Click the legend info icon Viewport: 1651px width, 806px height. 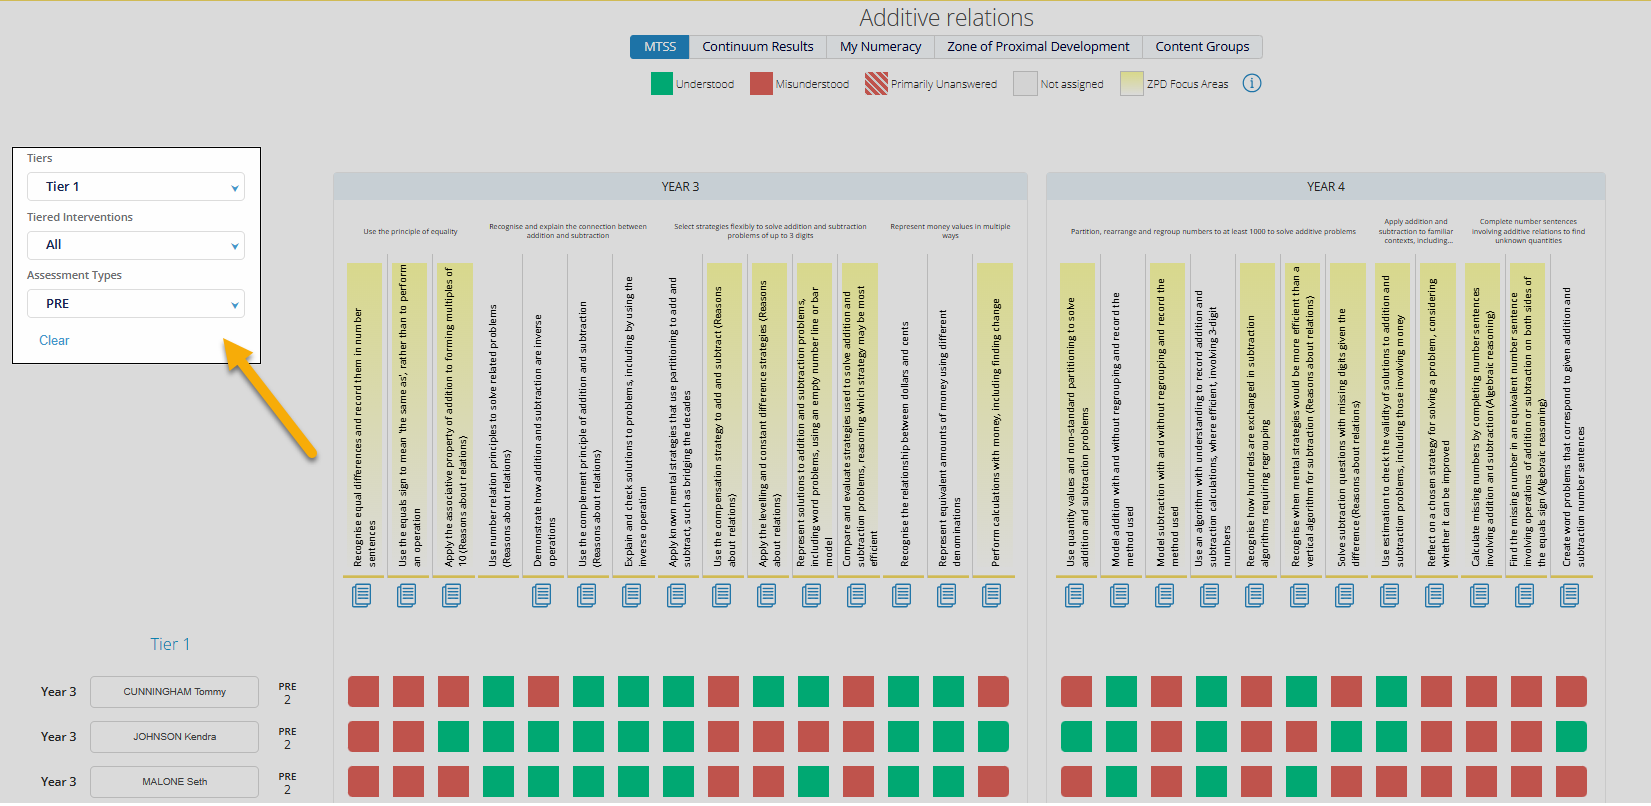[1252, 83]
